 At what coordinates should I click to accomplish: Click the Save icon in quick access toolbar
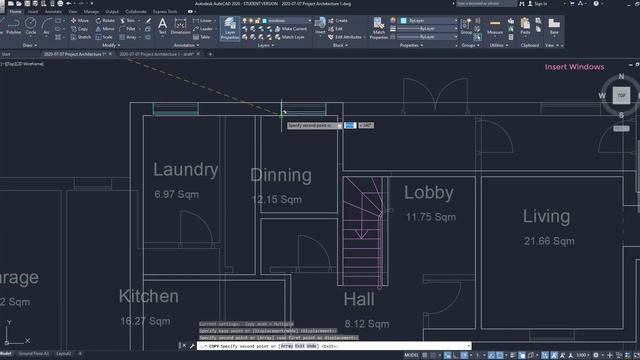[x=27, y=4]
